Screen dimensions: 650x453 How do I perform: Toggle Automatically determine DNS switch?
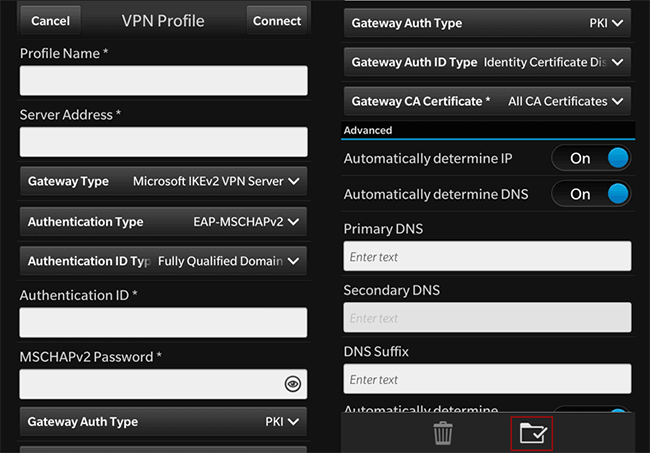pos(590,194)
